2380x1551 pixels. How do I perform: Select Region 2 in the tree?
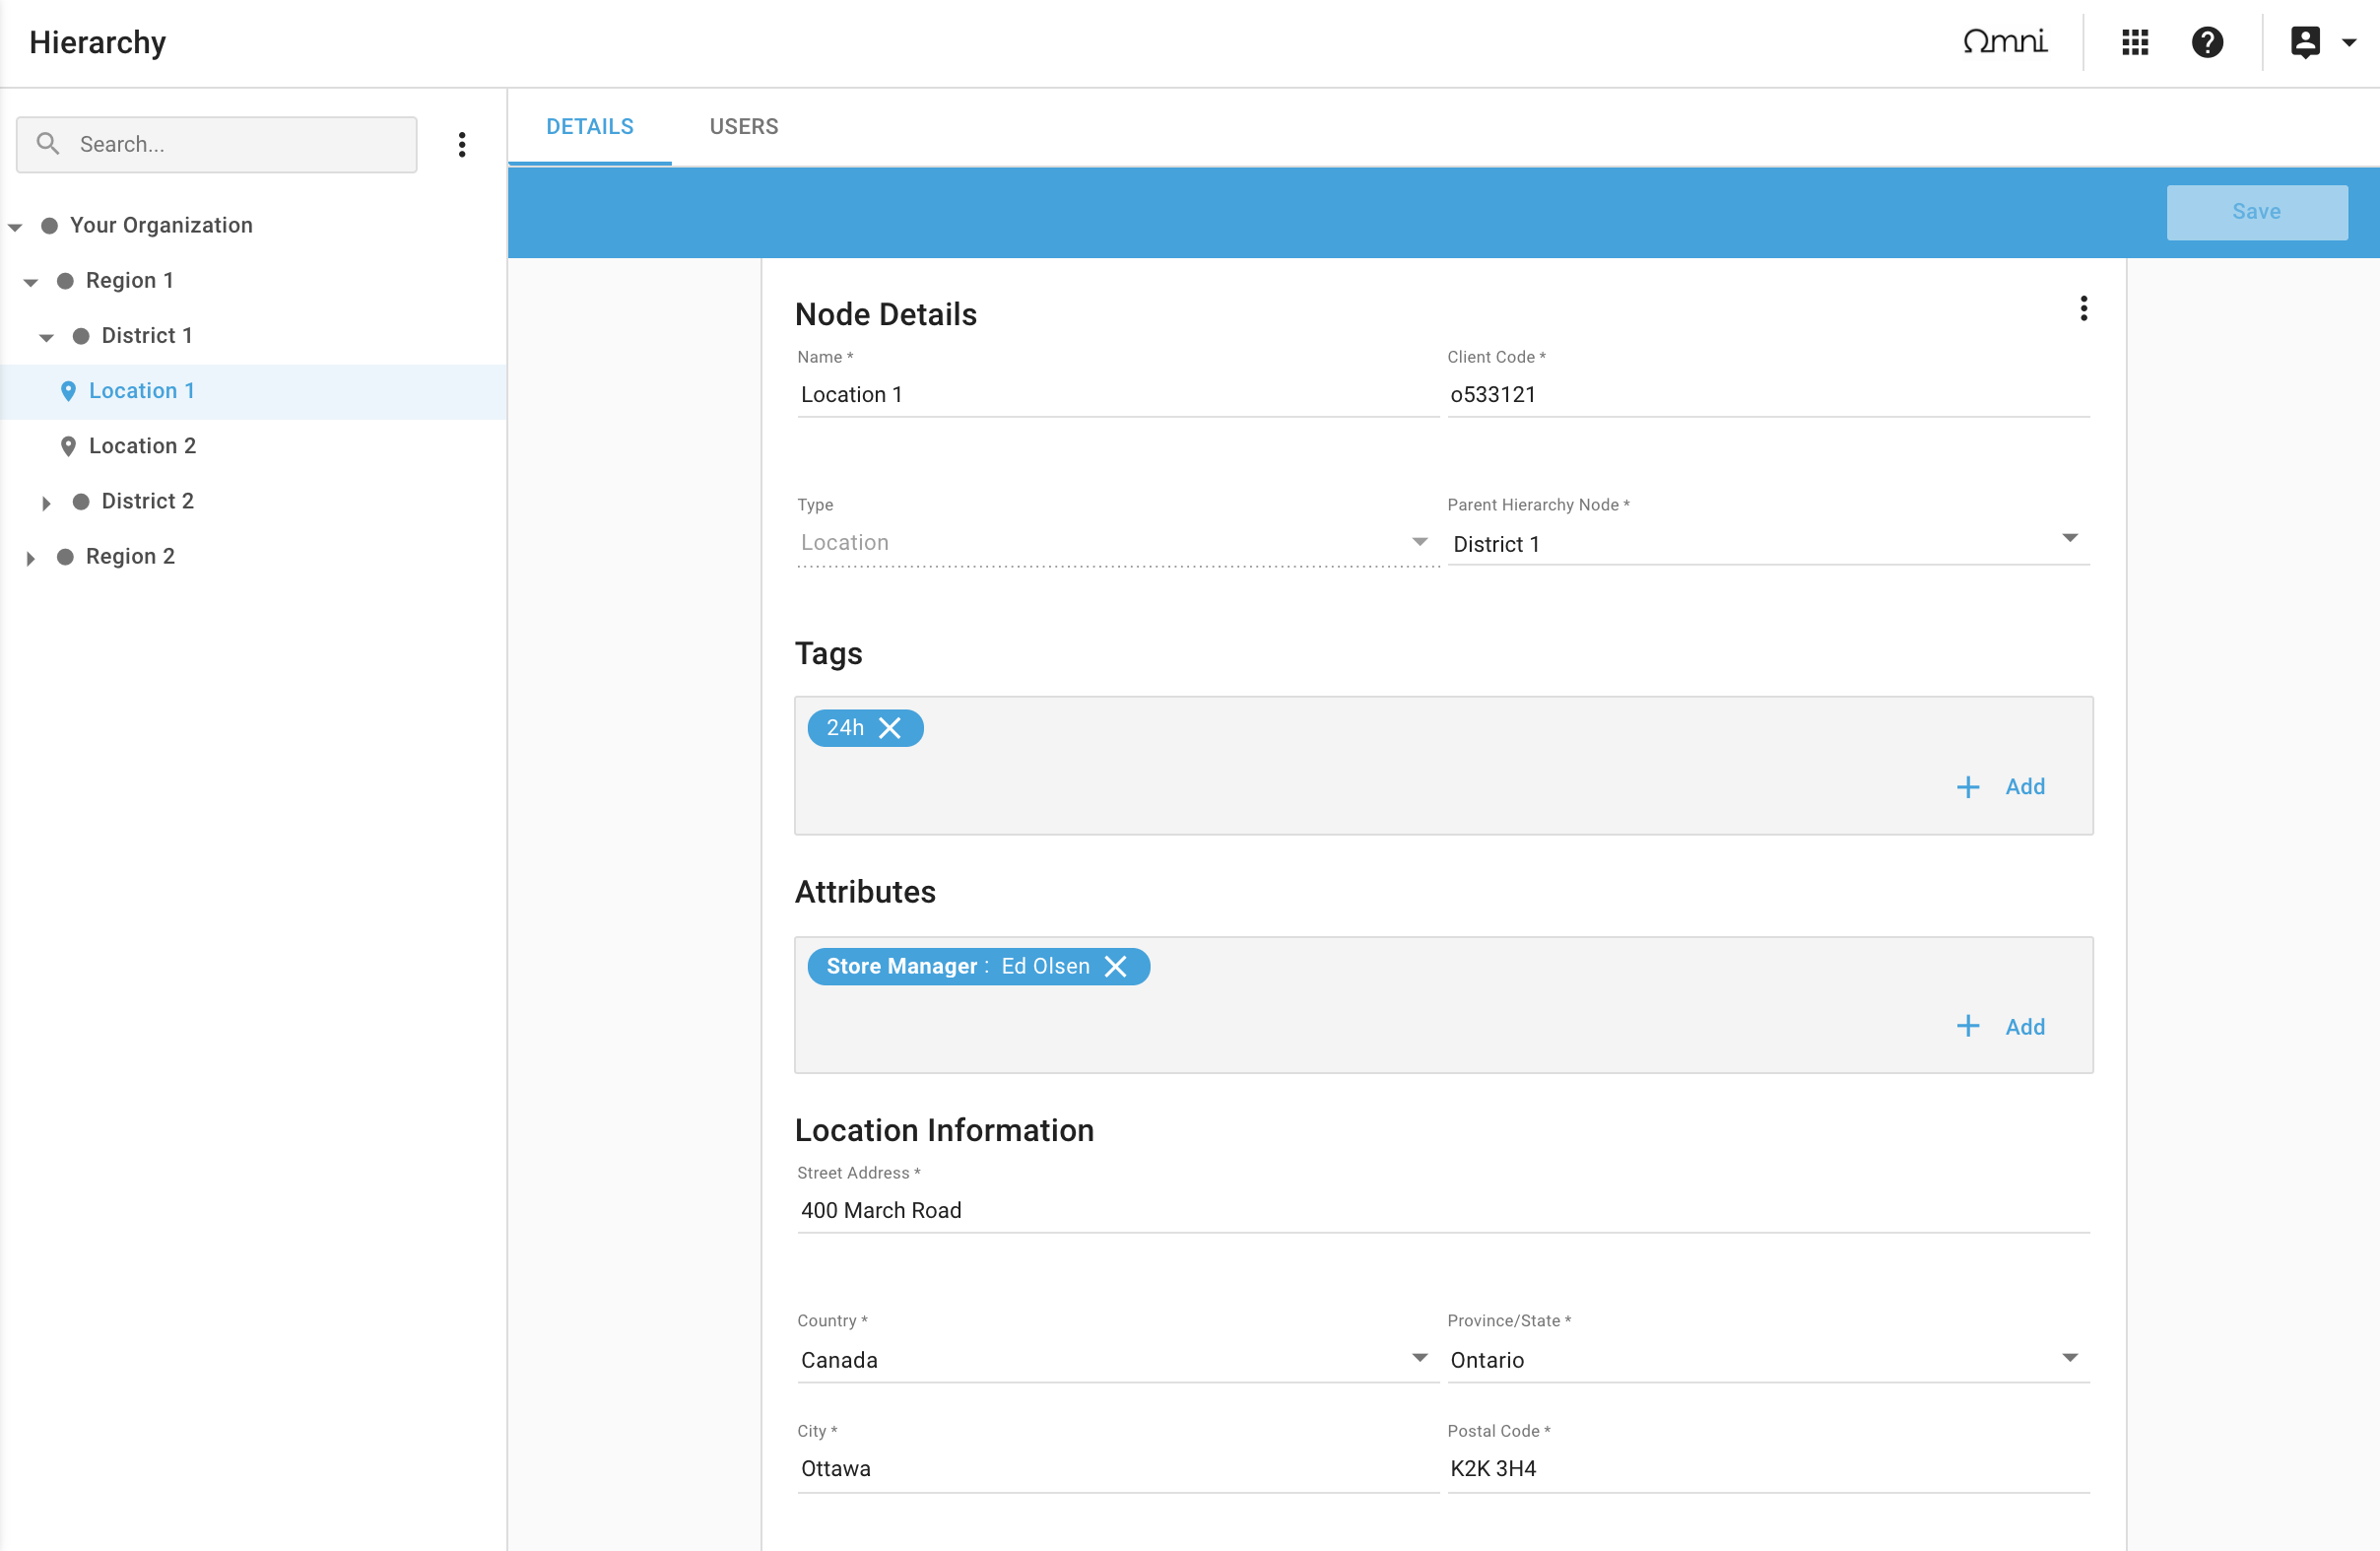click(x=131, y=556)
